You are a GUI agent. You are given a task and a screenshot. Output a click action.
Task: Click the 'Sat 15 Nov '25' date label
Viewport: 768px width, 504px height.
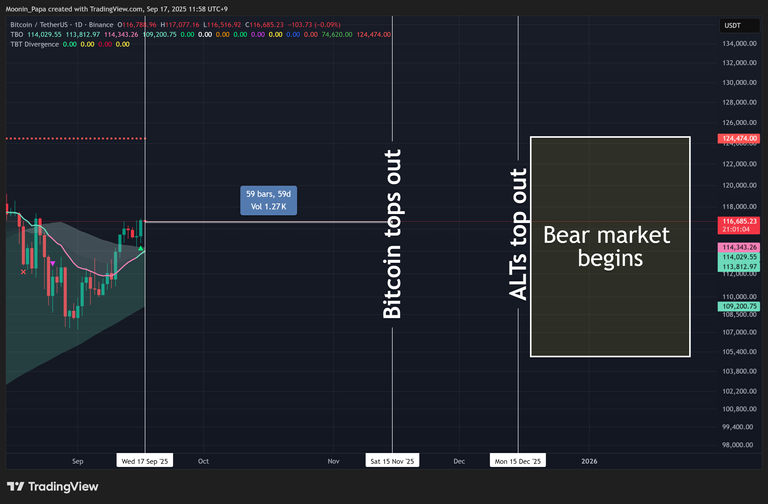(x=392, y=461)
